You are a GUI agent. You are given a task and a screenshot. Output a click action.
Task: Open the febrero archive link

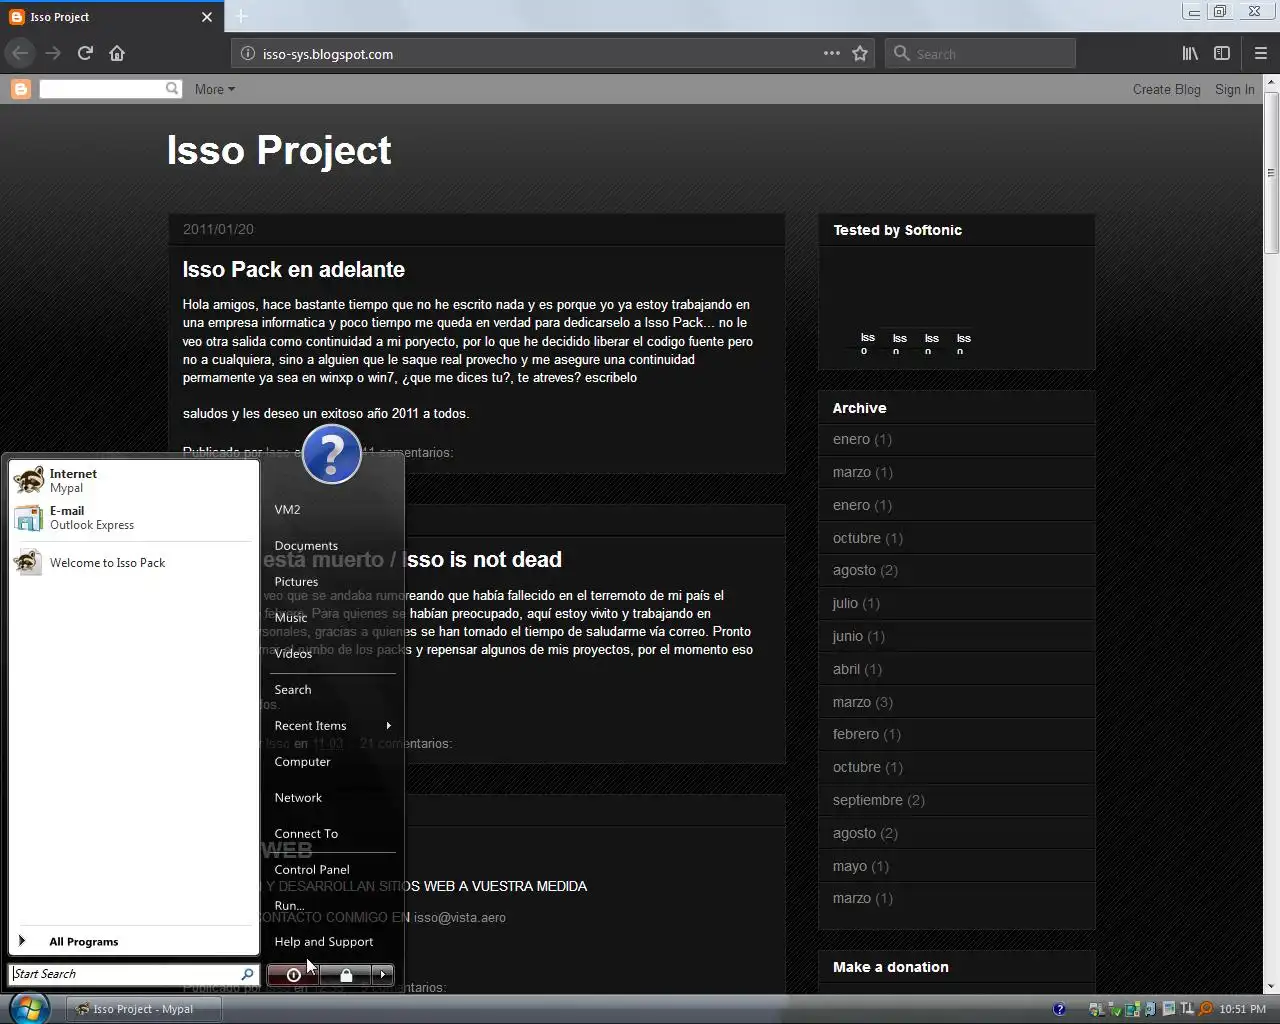[x=856, y=734]
